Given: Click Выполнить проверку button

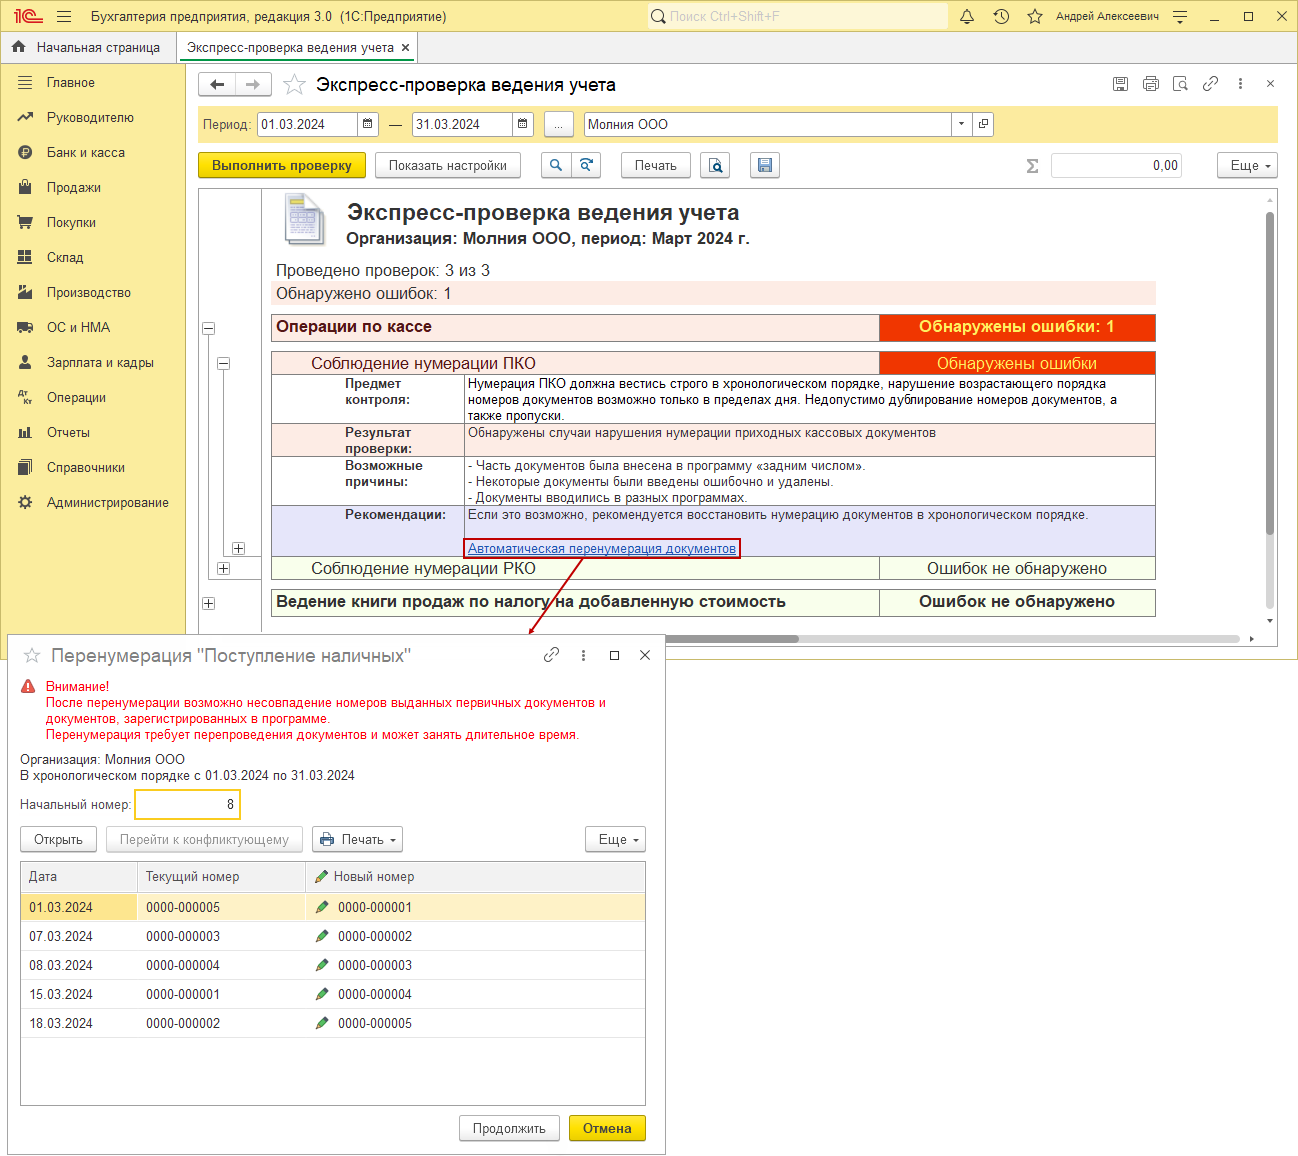Looking at the screenshot, I should pyautogui.click(x=282, y=165).
